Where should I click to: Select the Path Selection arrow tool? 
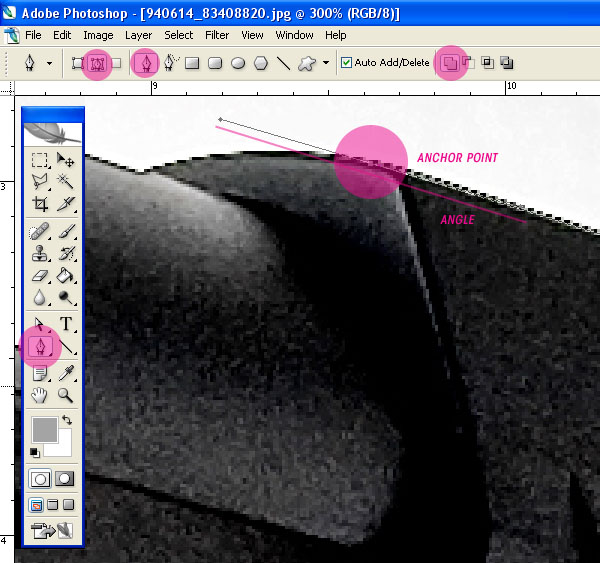pyautogui.click(x=39, y=324)
